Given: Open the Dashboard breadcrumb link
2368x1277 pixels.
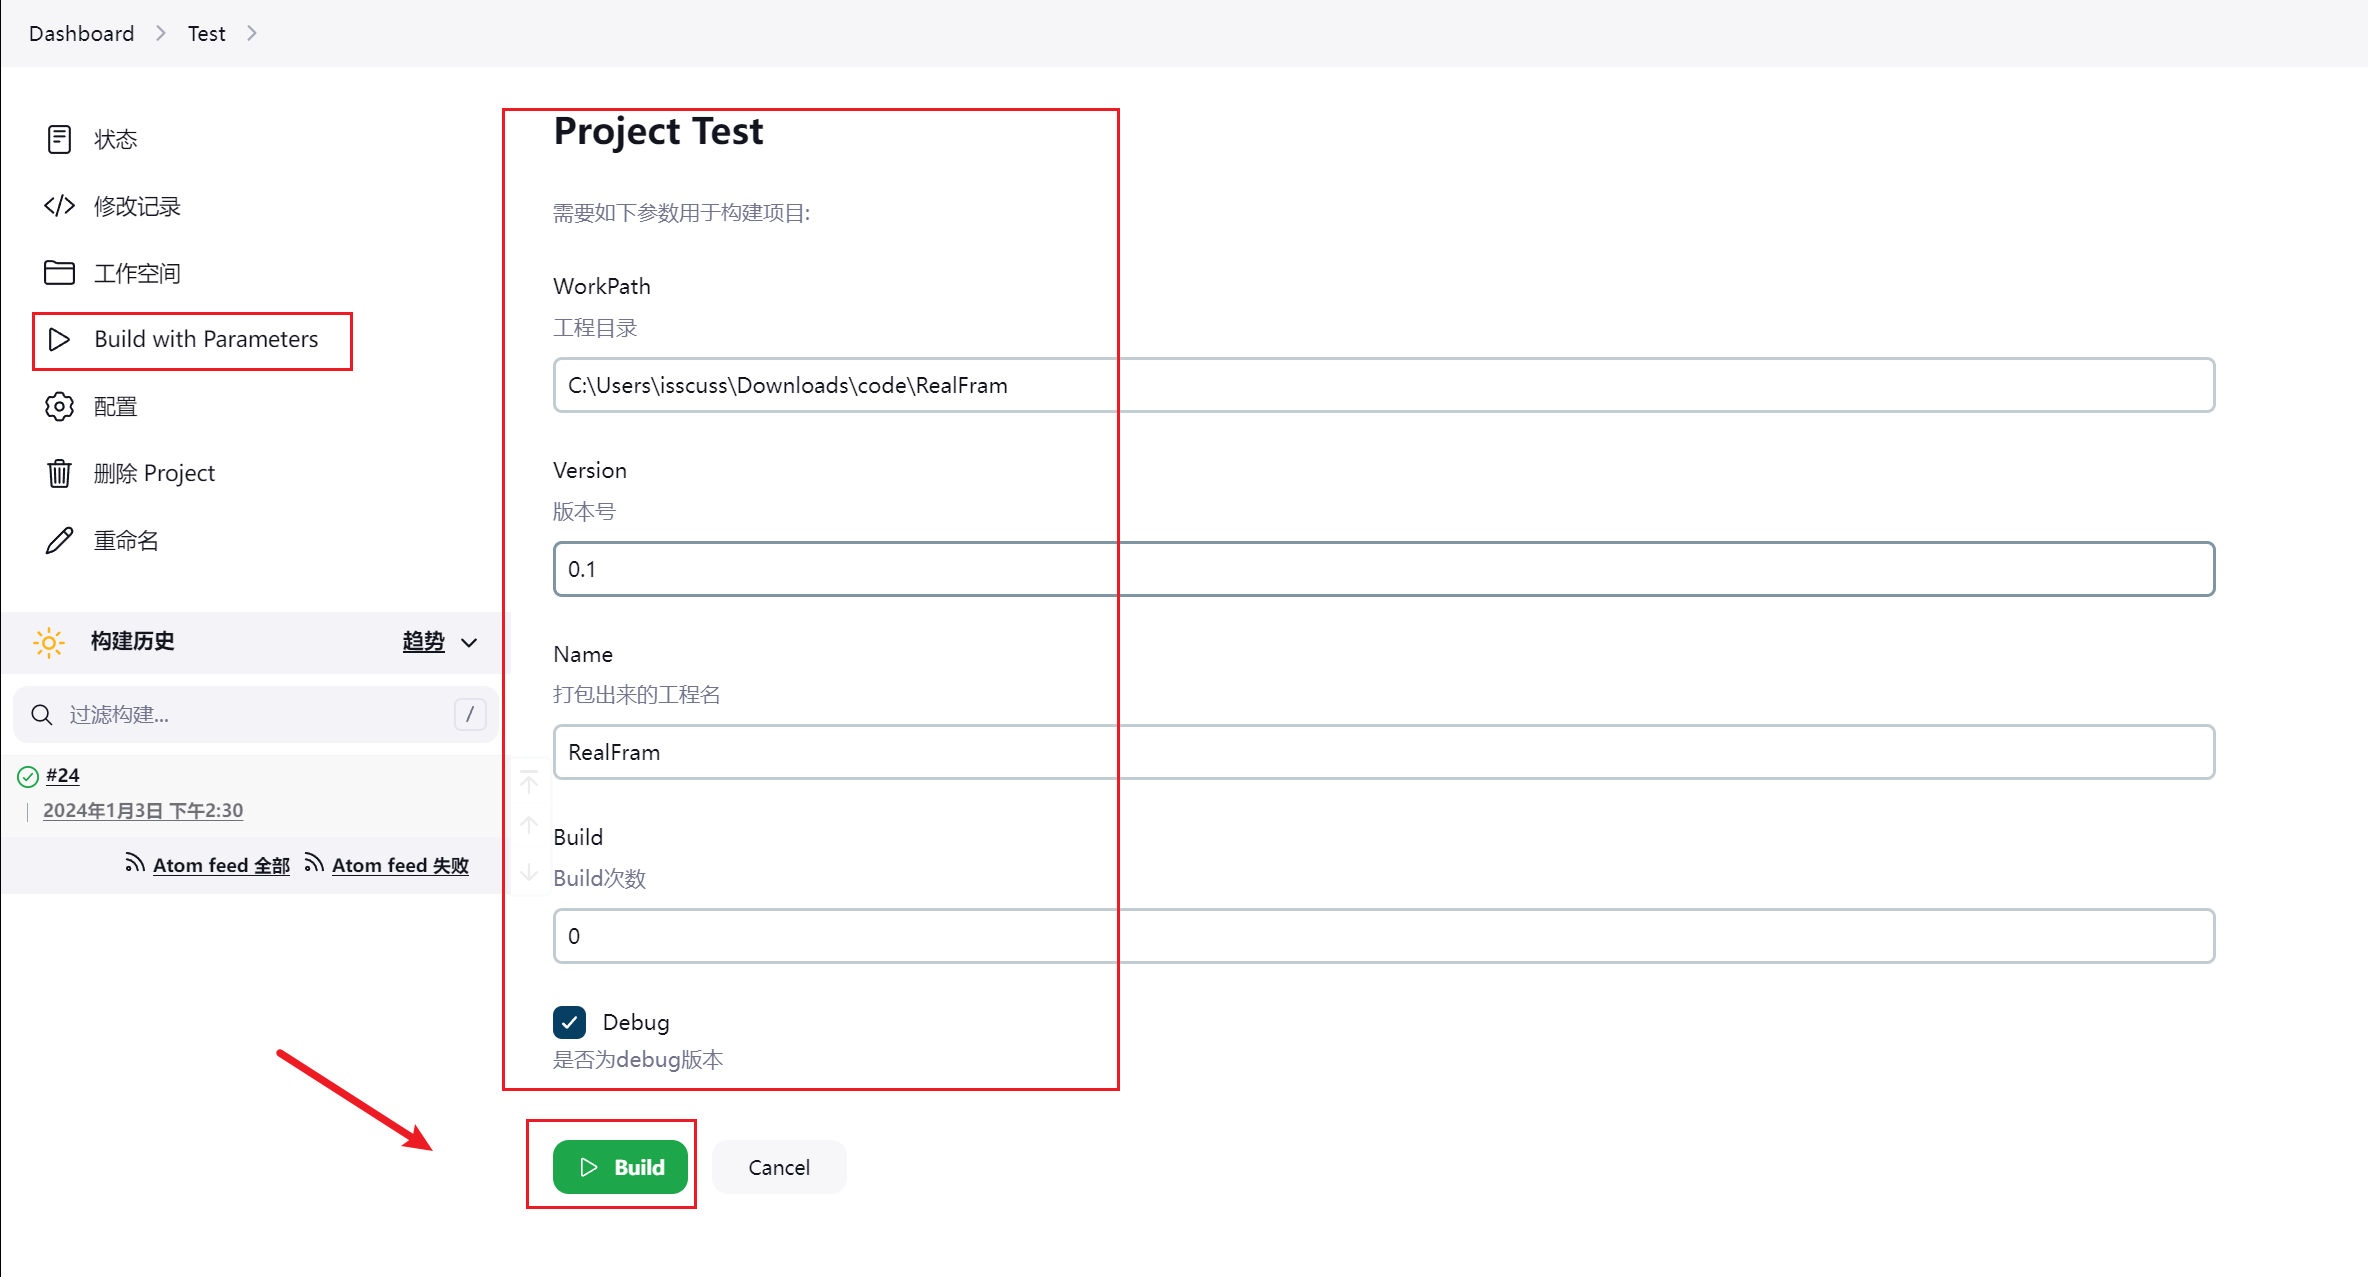Looking at the screenshot, I should [x=81, y=33].
